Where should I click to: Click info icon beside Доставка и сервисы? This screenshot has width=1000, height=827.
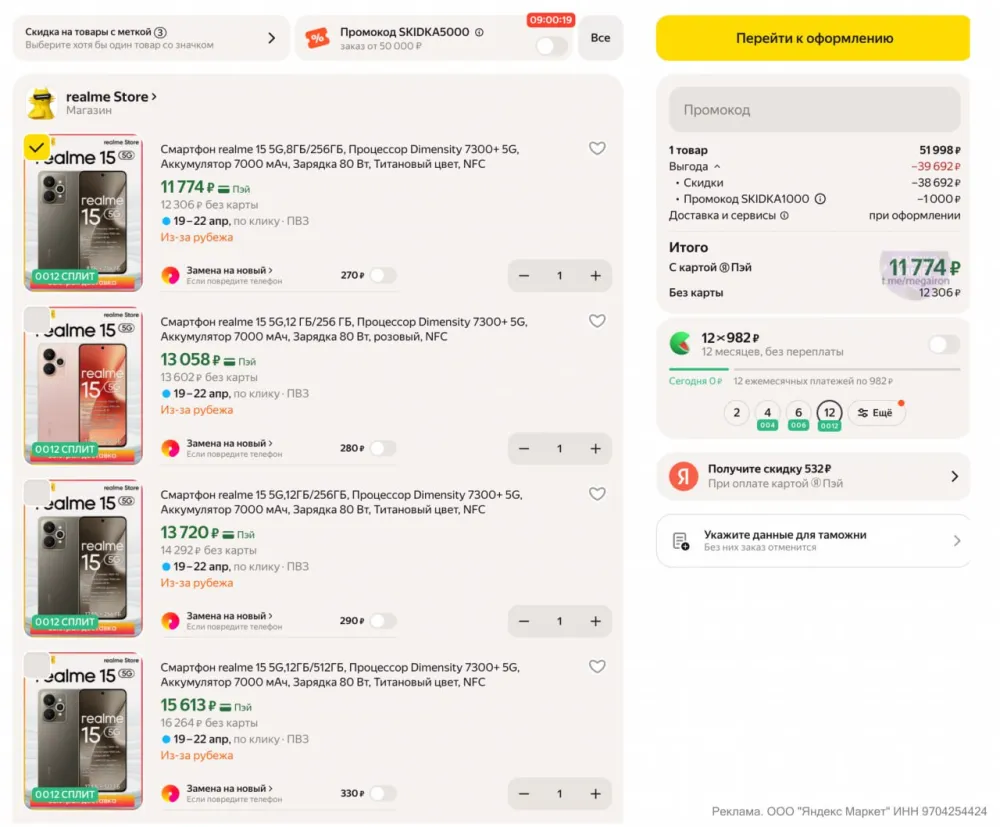point(784,215)
